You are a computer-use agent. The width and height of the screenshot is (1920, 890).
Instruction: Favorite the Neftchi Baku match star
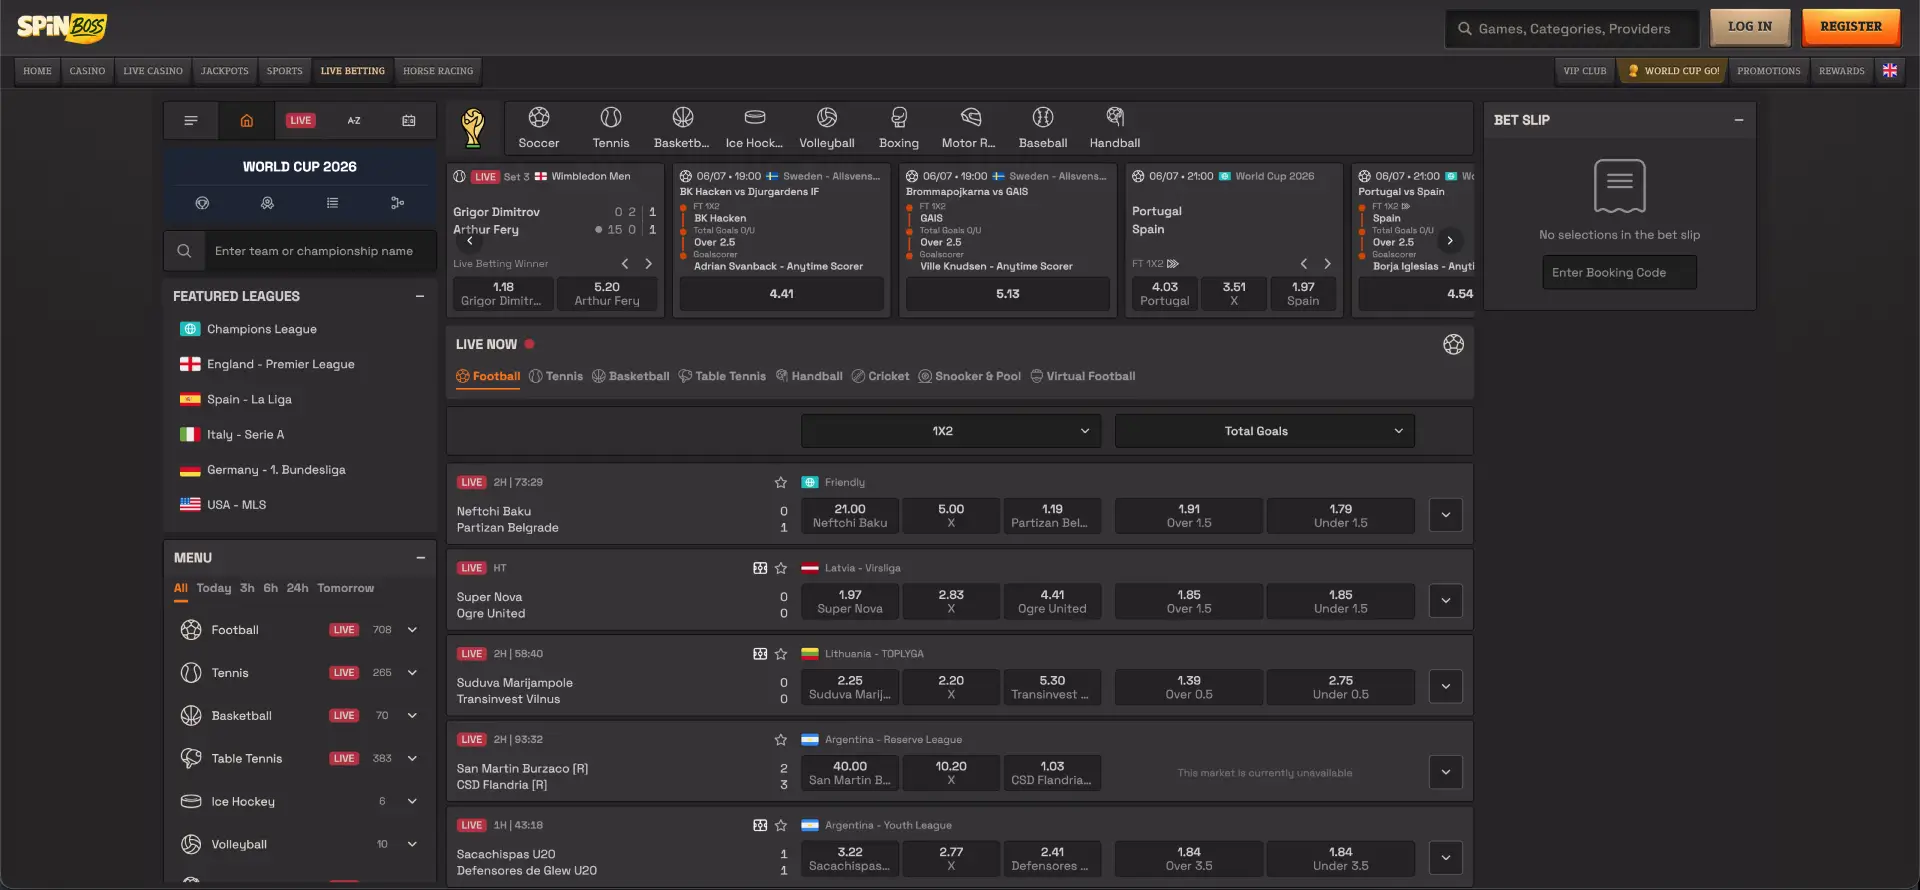pyautogui.click(x=781, y=483)
